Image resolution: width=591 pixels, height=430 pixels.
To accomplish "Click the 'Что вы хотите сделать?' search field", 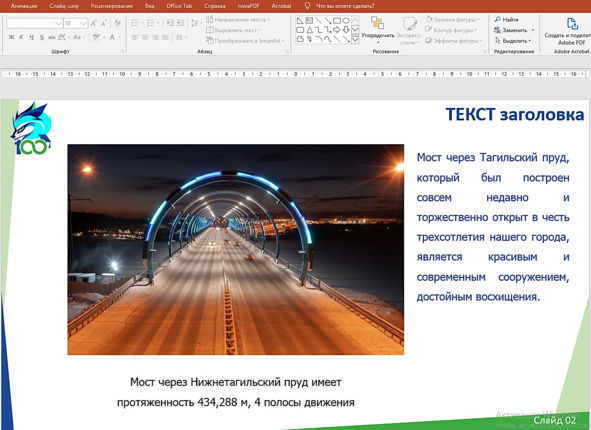I will pyautogui.click(x=345, y=6).
